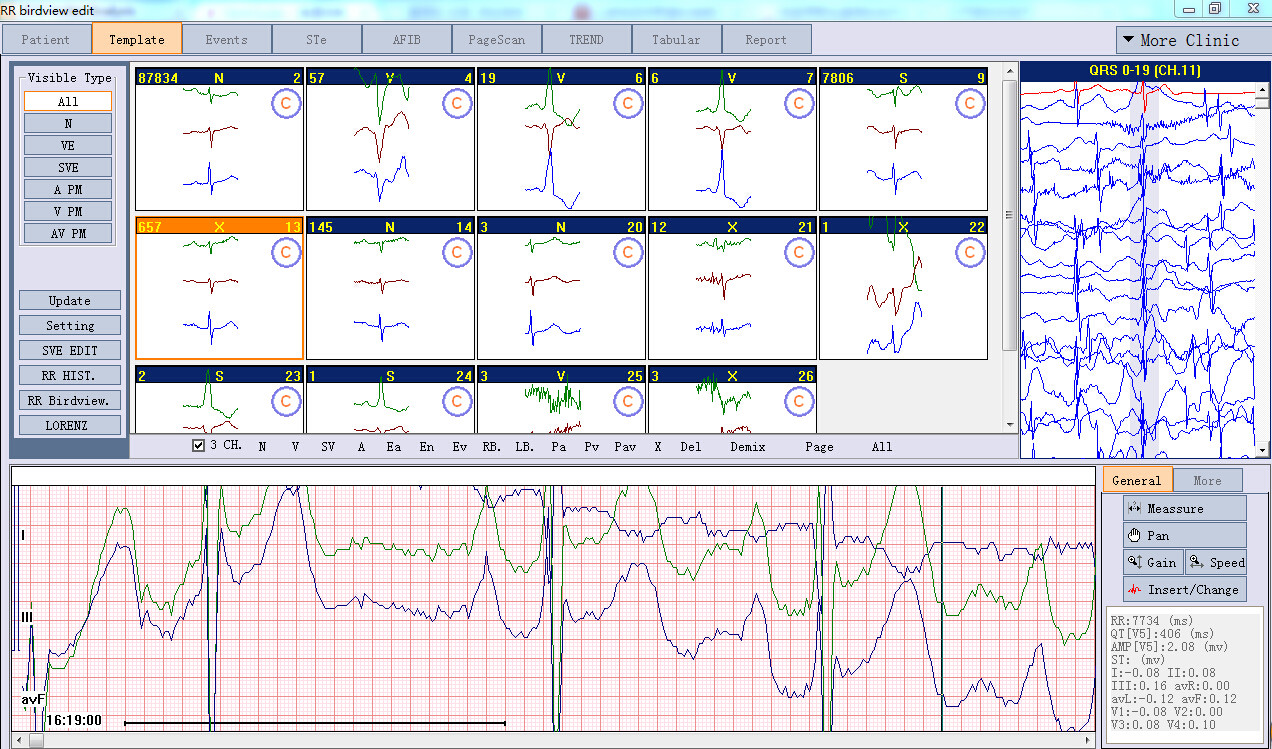Viewport: 1272px width, 749px height.
Task: Click LB. in the label bar
Action: coord(525,447)
